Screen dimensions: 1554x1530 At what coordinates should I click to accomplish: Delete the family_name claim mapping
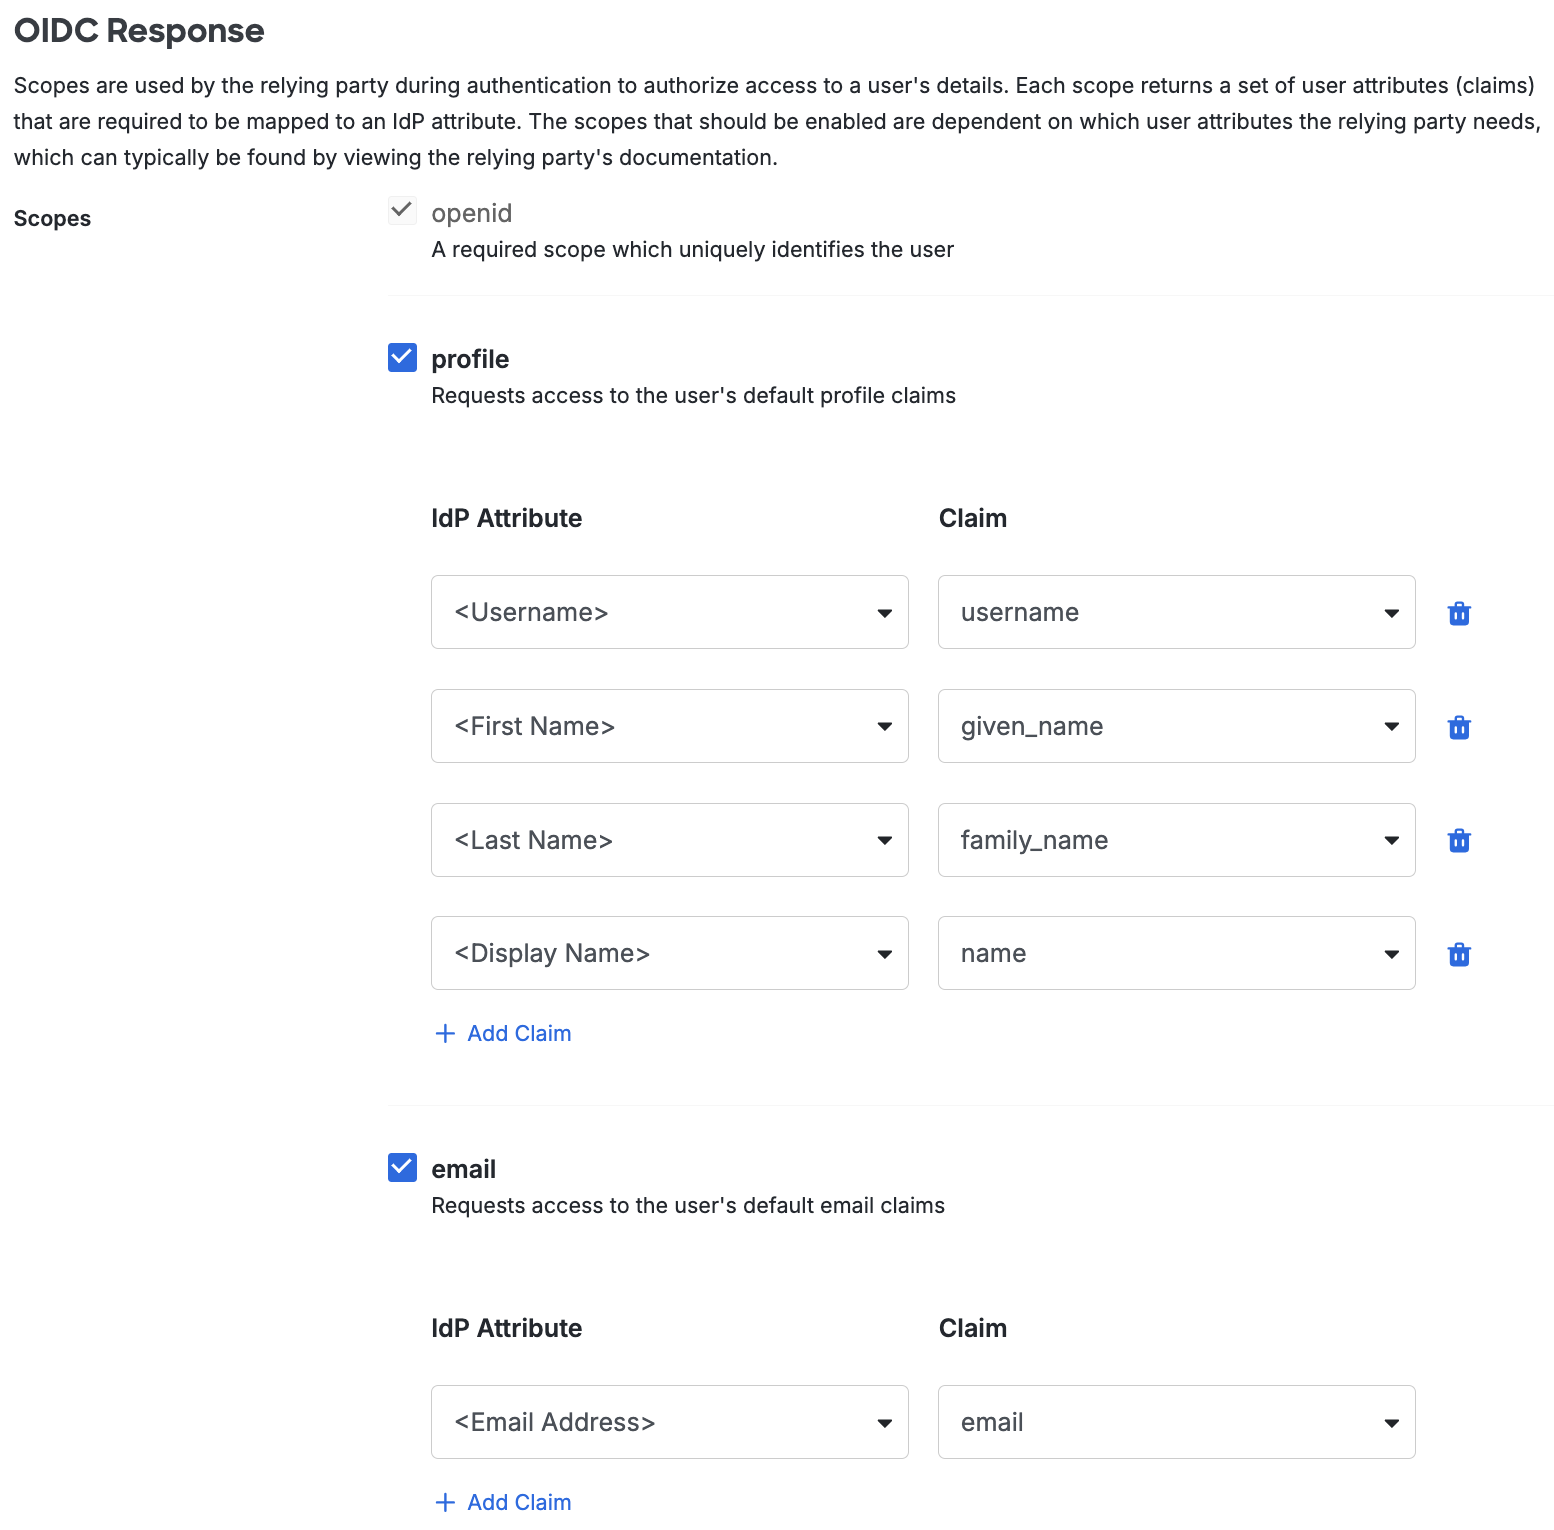coord(1458,840)
